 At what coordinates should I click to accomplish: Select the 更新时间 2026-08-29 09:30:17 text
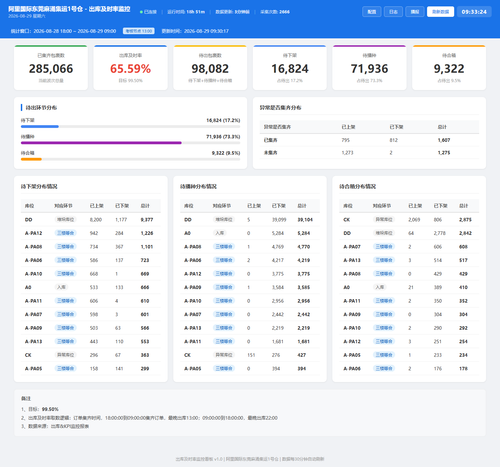(195, 31)
